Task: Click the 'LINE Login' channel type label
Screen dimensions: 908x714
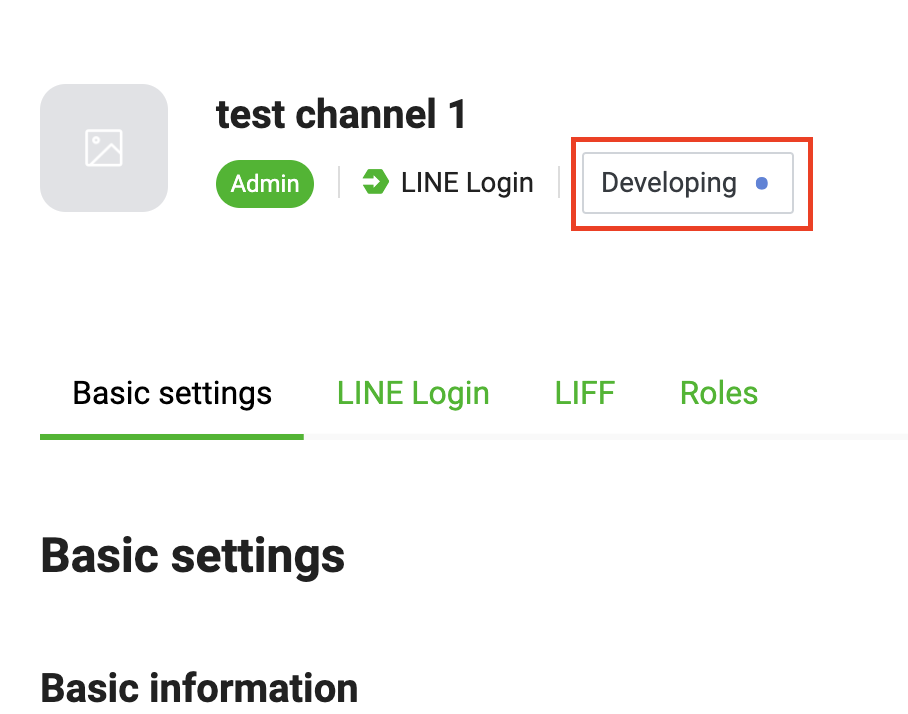Action: click(467, 183)
